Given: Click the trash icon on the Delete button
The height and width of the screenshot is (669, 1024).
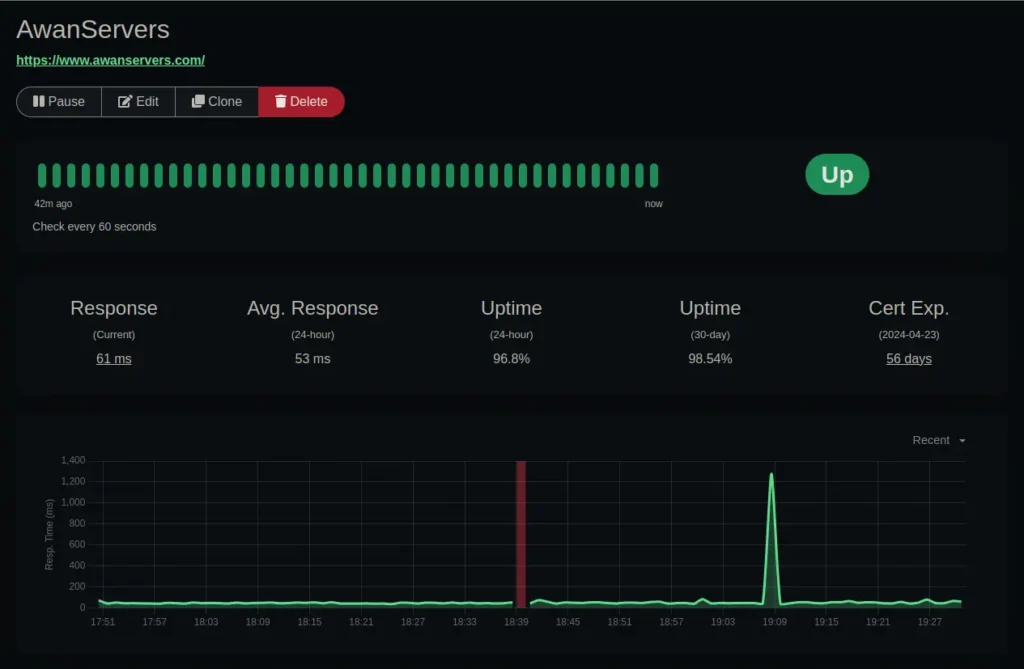Looking at the screenshot, I should click(281, 101).
